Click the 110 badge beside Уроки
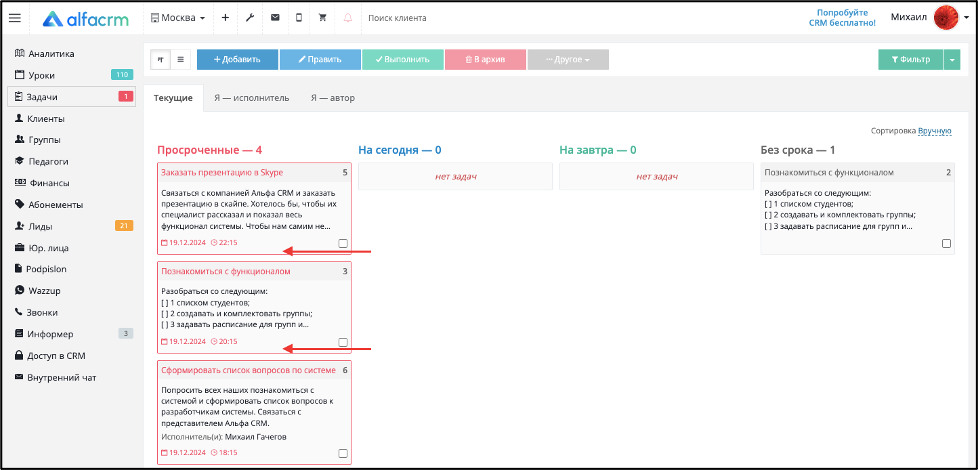This screenshot has width=979, height=470. pyautogui.click(x=122, y=75)
